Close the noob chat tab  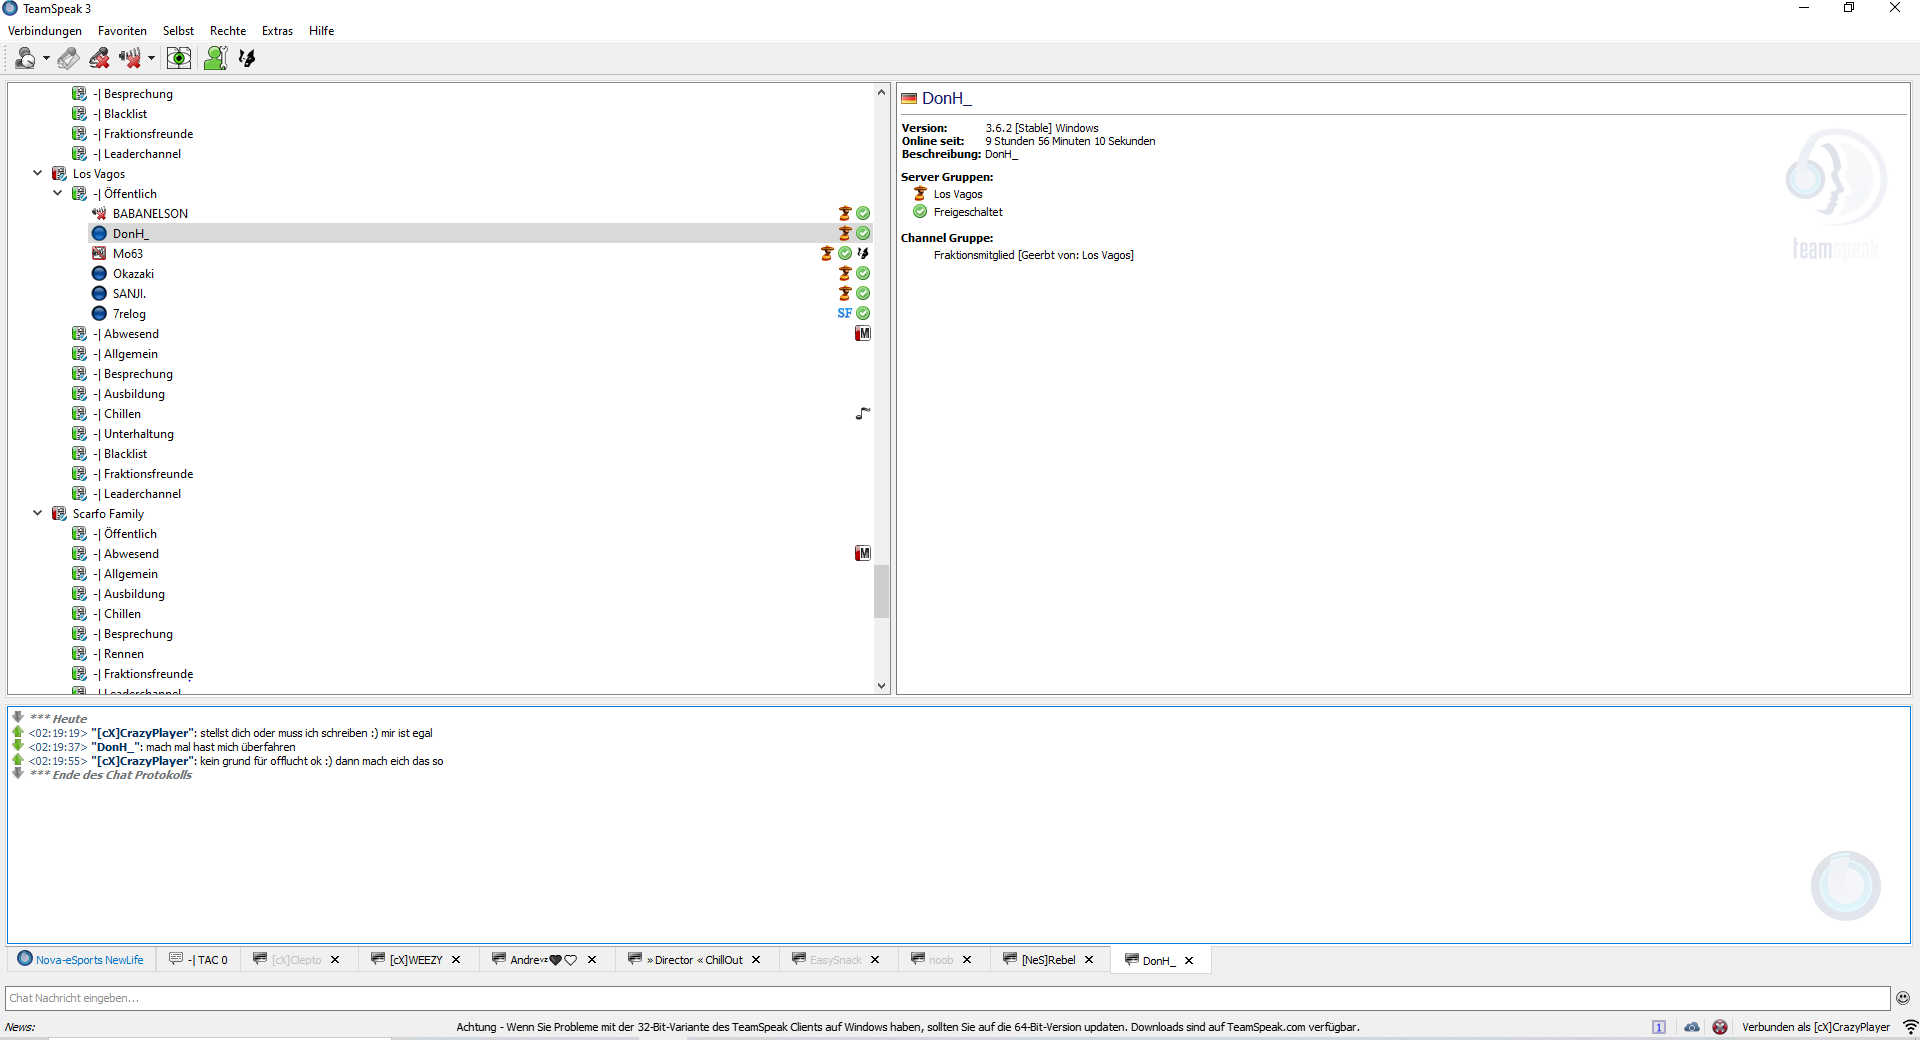coord(967,960)
